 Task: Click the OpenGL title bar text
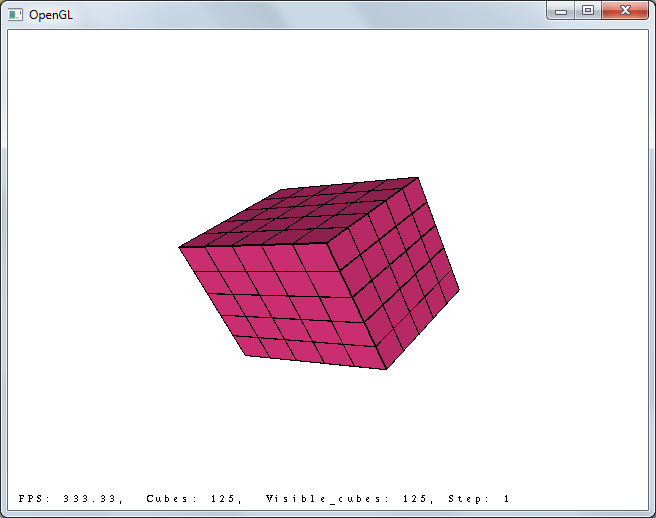[x=51, y=15]
